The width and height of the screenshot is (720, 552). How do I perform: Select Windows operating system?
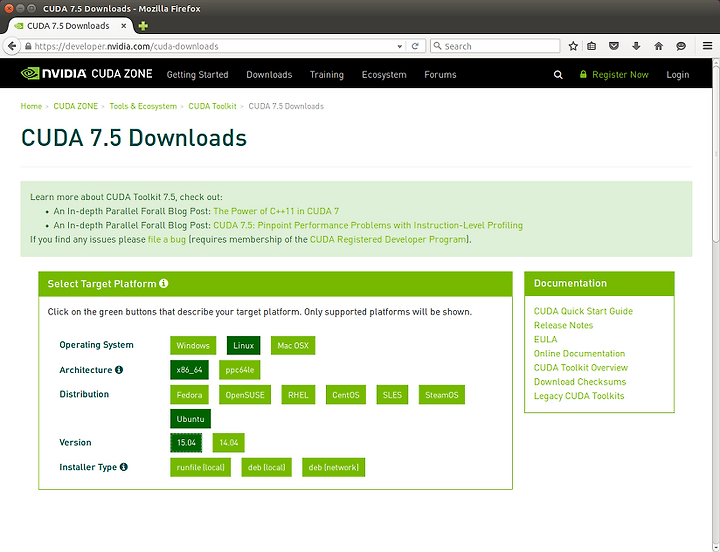click(193, 345)
